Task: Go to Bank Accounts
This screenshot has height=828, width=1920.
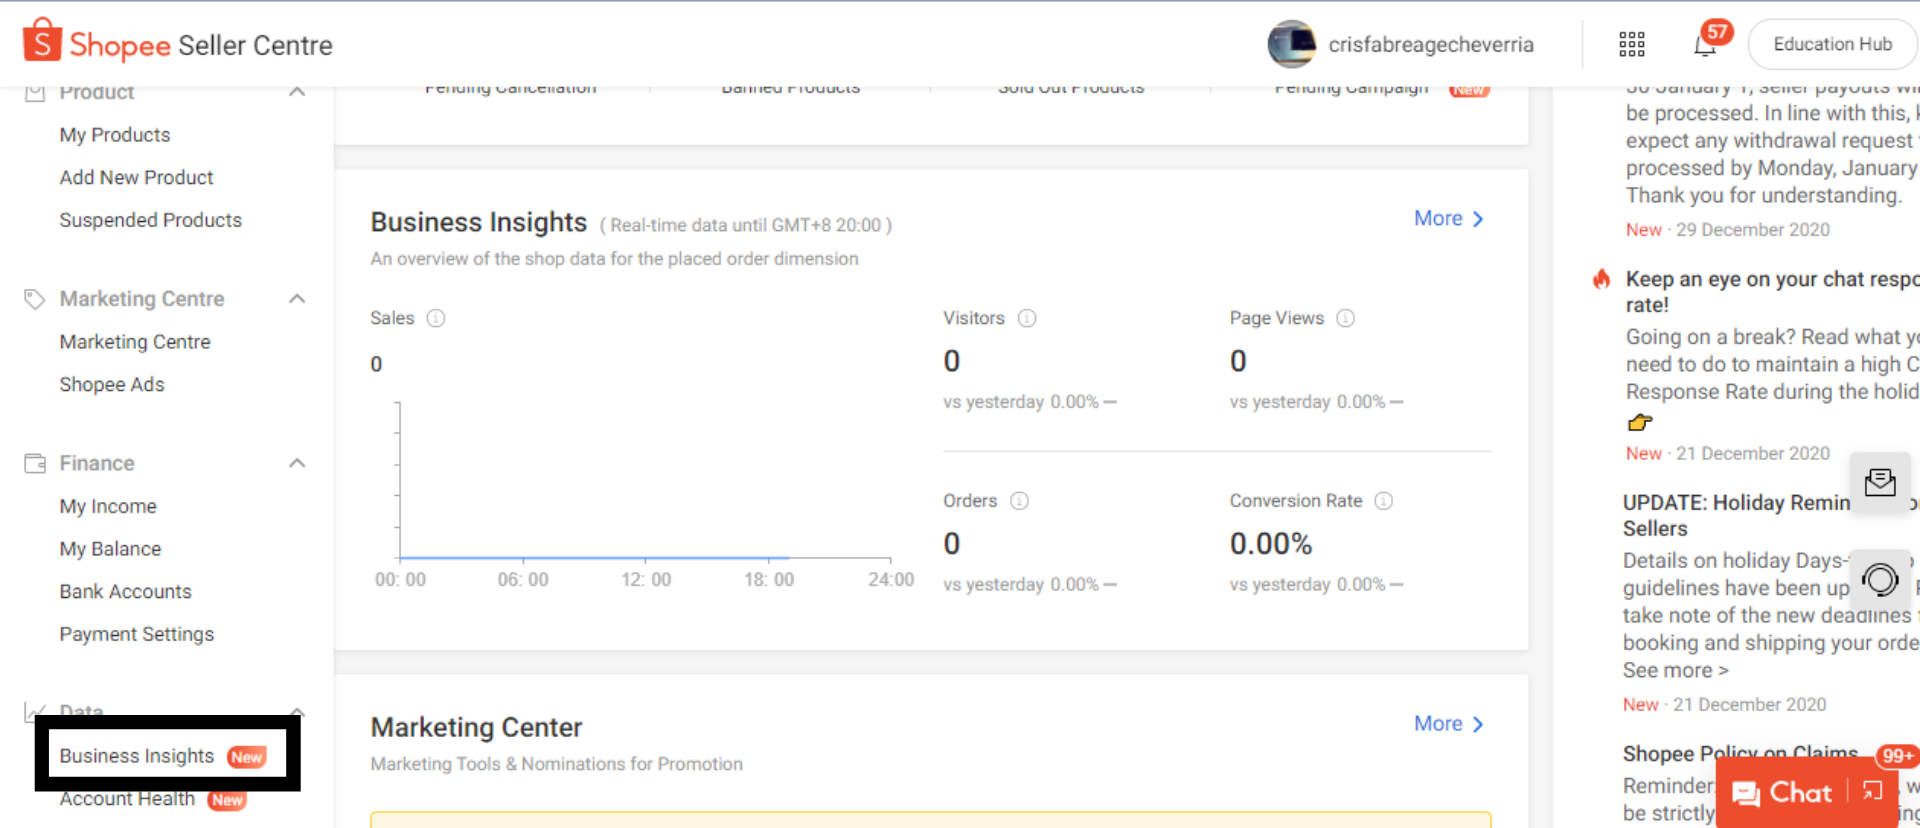Action: click(x=125, y=592)
